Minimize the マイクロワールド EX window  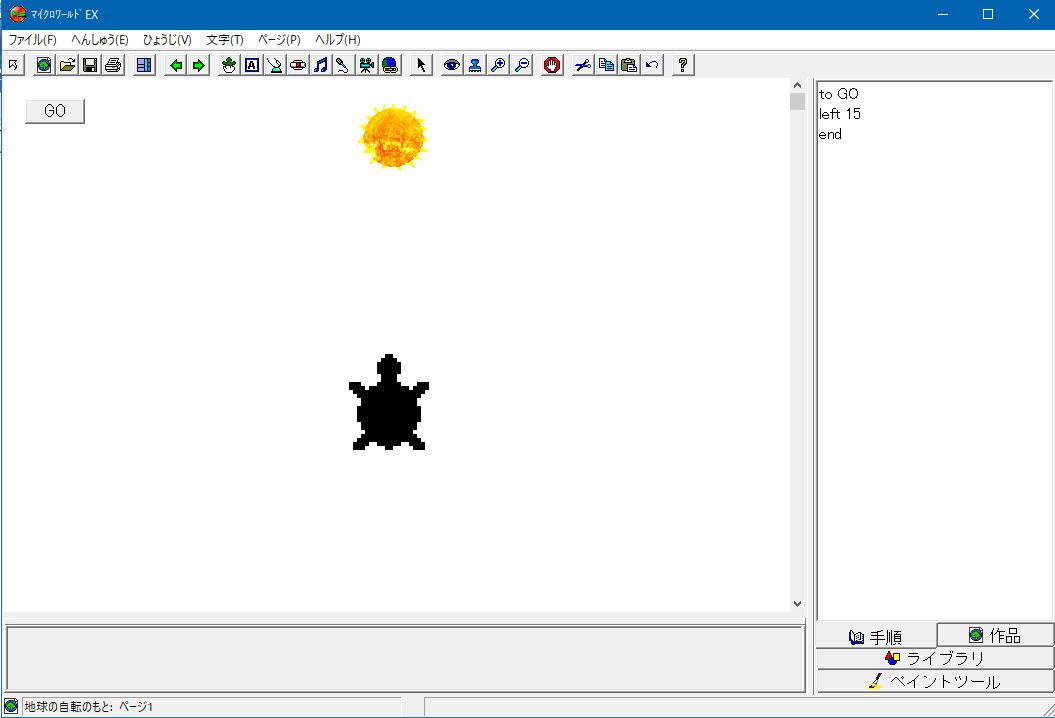pyautogui.click(x=943, y=14)
